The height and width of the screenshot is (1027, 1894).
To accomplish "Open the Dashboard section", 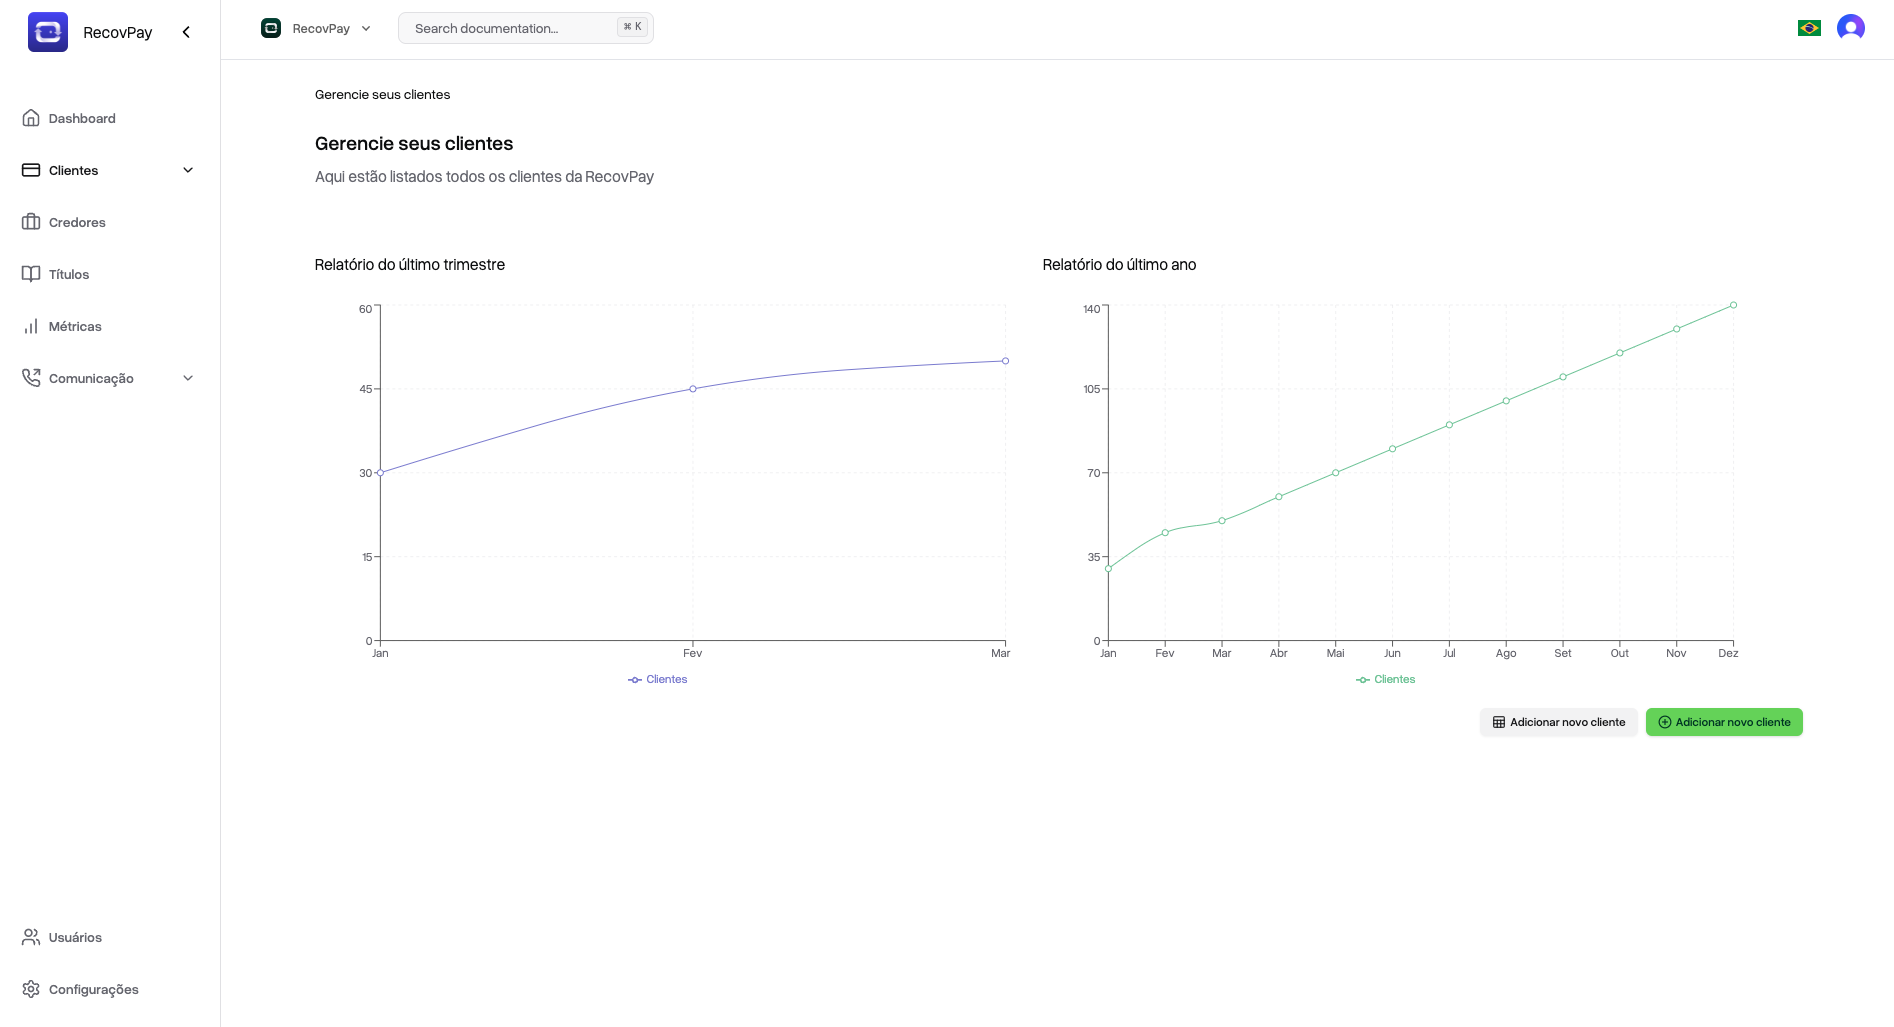I will pyautogui.click(x=82, y=118).
